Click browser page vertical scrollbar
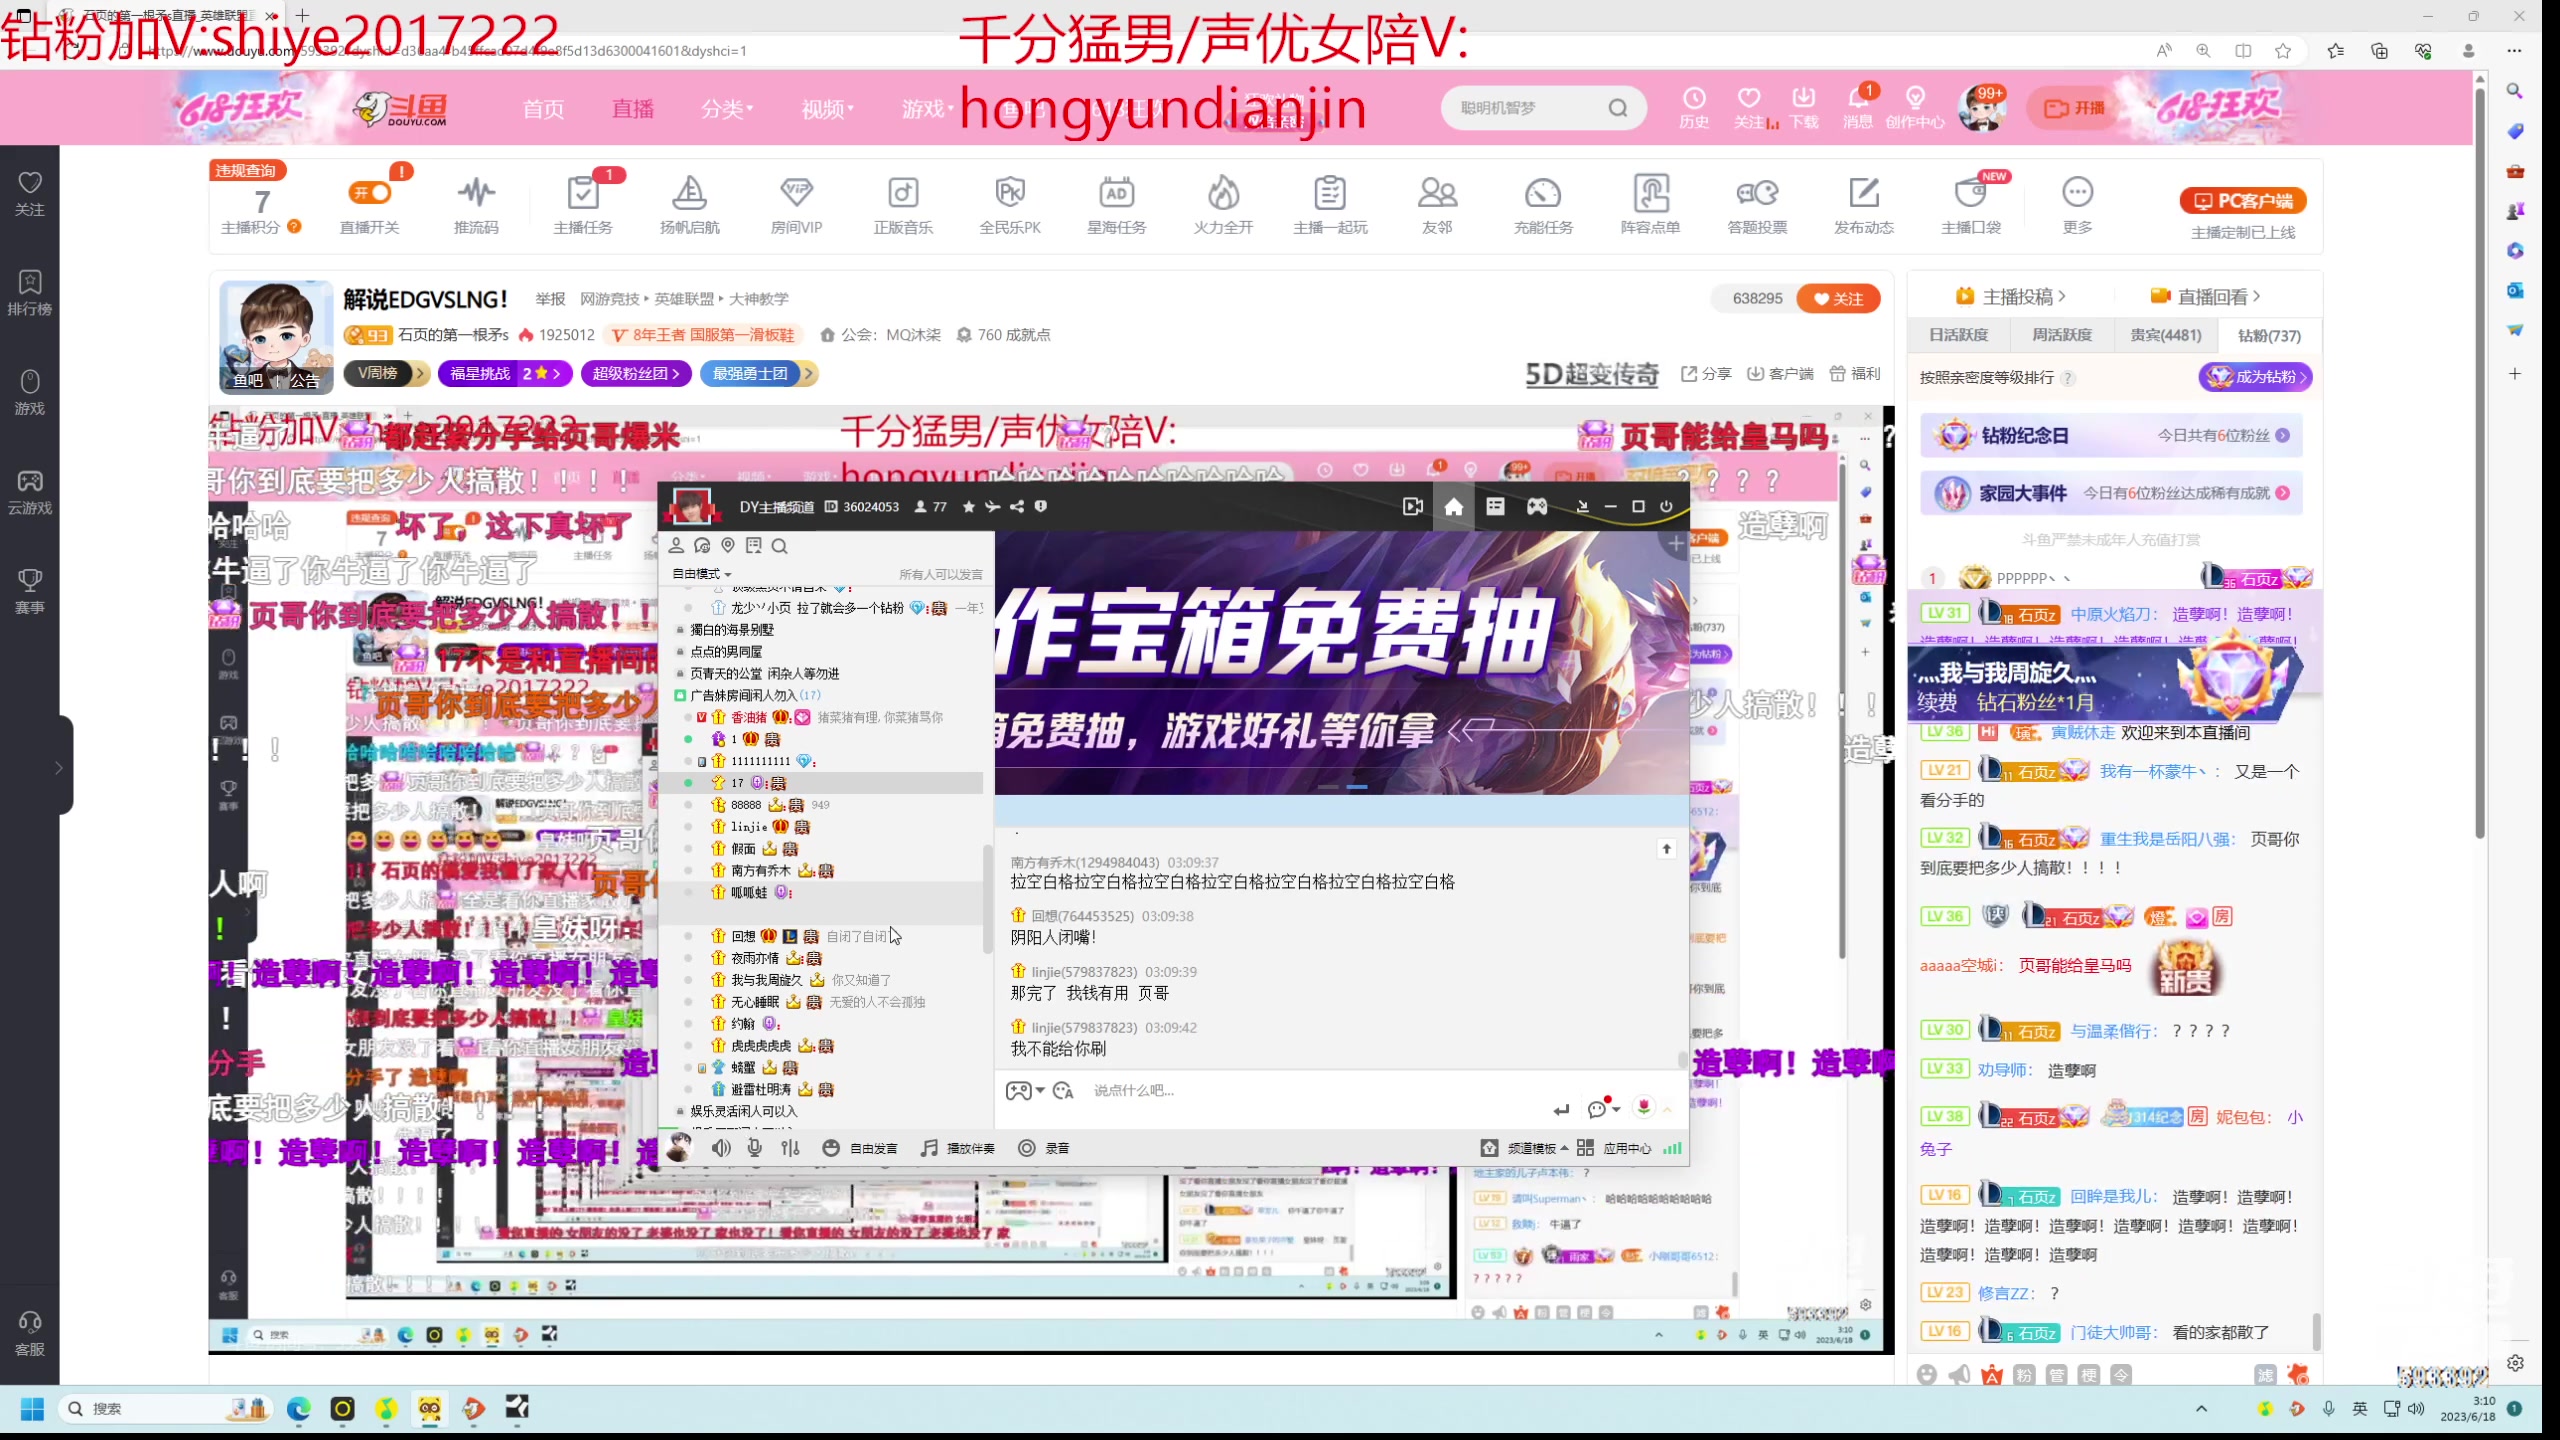 2480,465
